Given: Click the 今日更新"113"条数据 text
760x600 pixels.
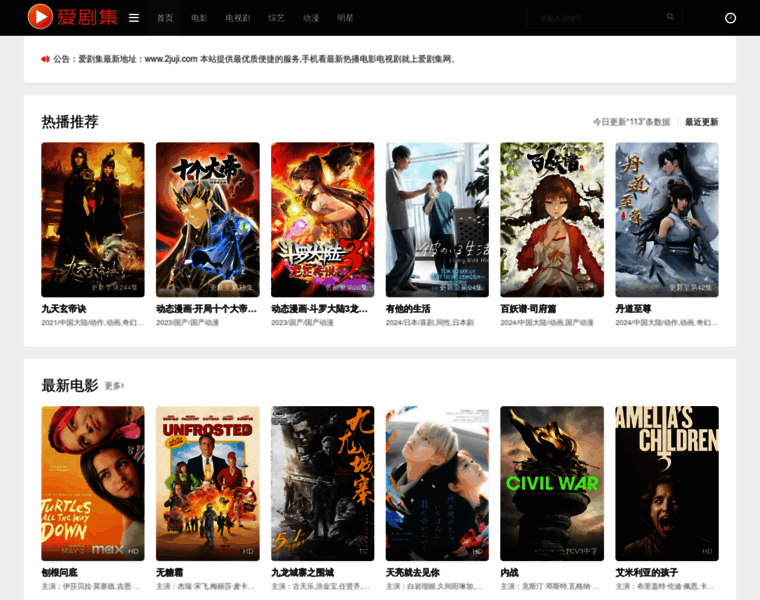Looking at the screenshot, I should point(632,122).
